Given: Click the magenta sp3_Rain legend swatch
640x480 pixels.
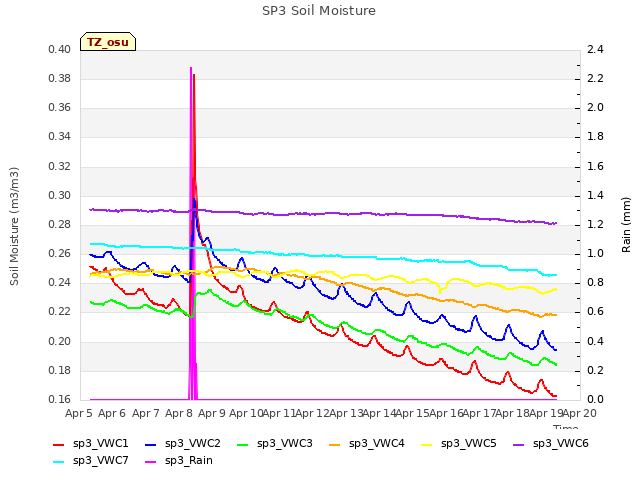Looking at the screenshot, I should [x=151, y=462].
